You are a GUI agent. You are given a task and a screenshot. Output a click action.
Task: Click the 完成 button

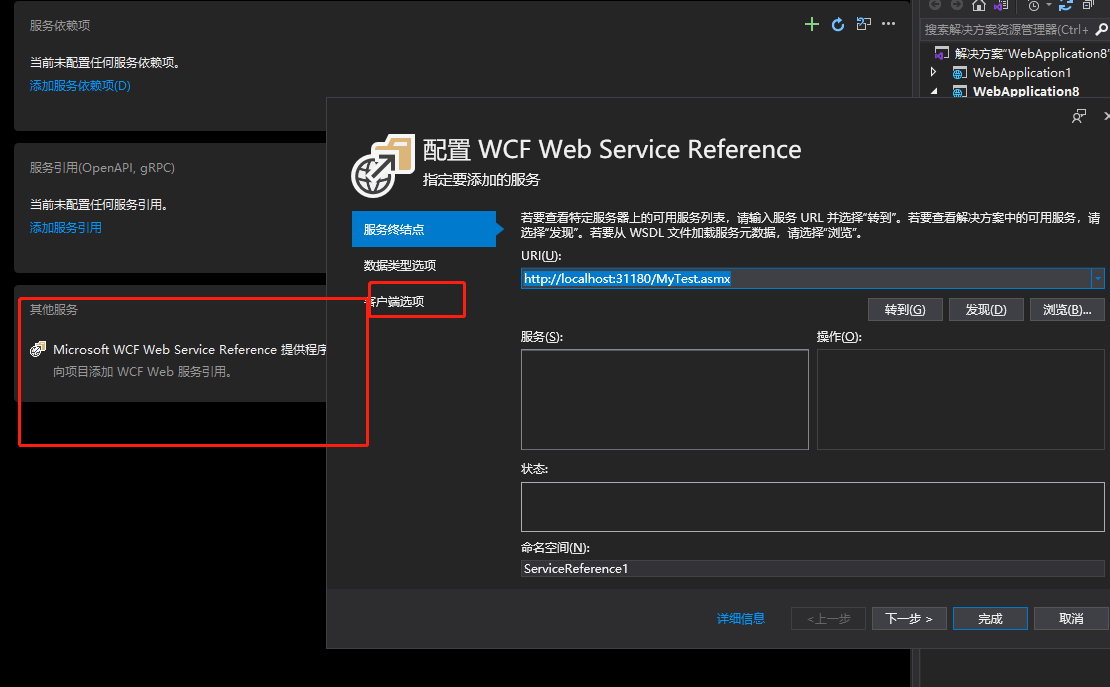click(x=990, y=618)
